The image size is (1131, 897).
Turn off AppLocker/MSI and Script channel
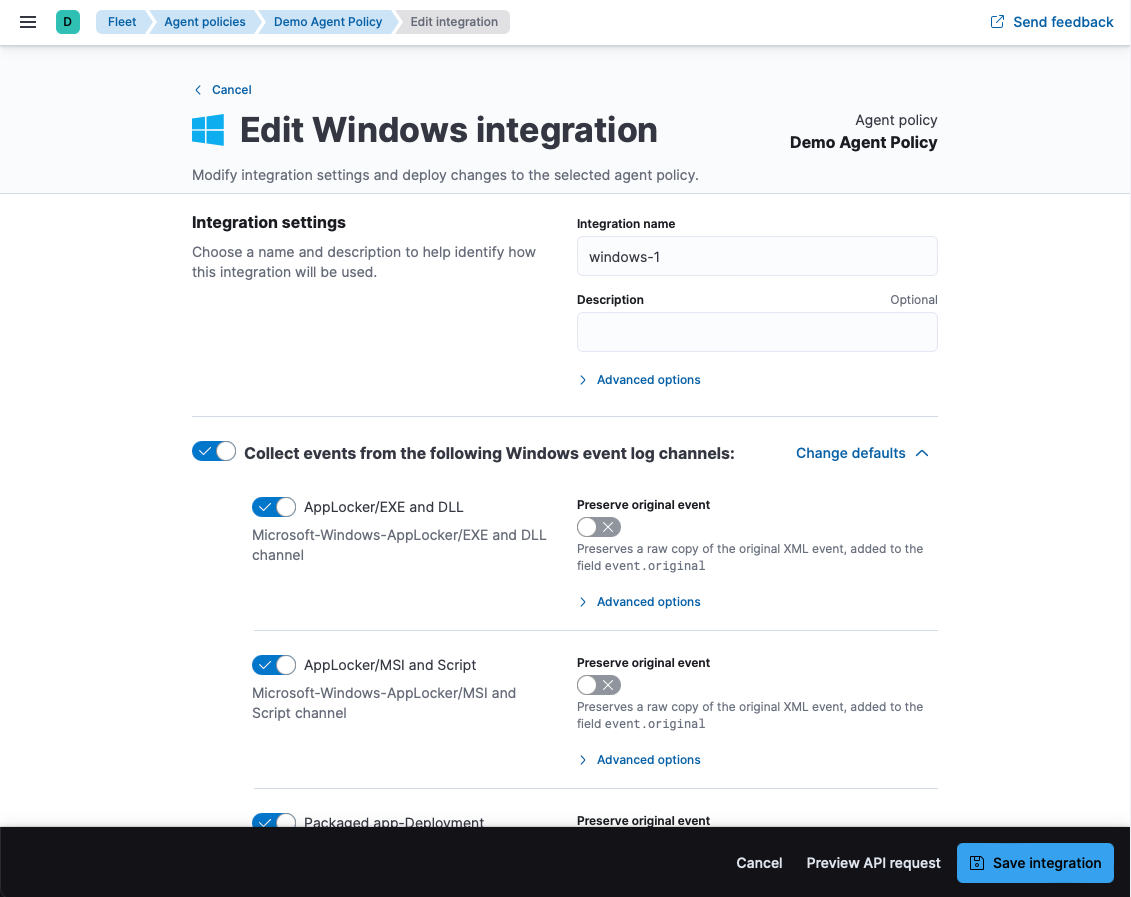[x=274, y=665]
